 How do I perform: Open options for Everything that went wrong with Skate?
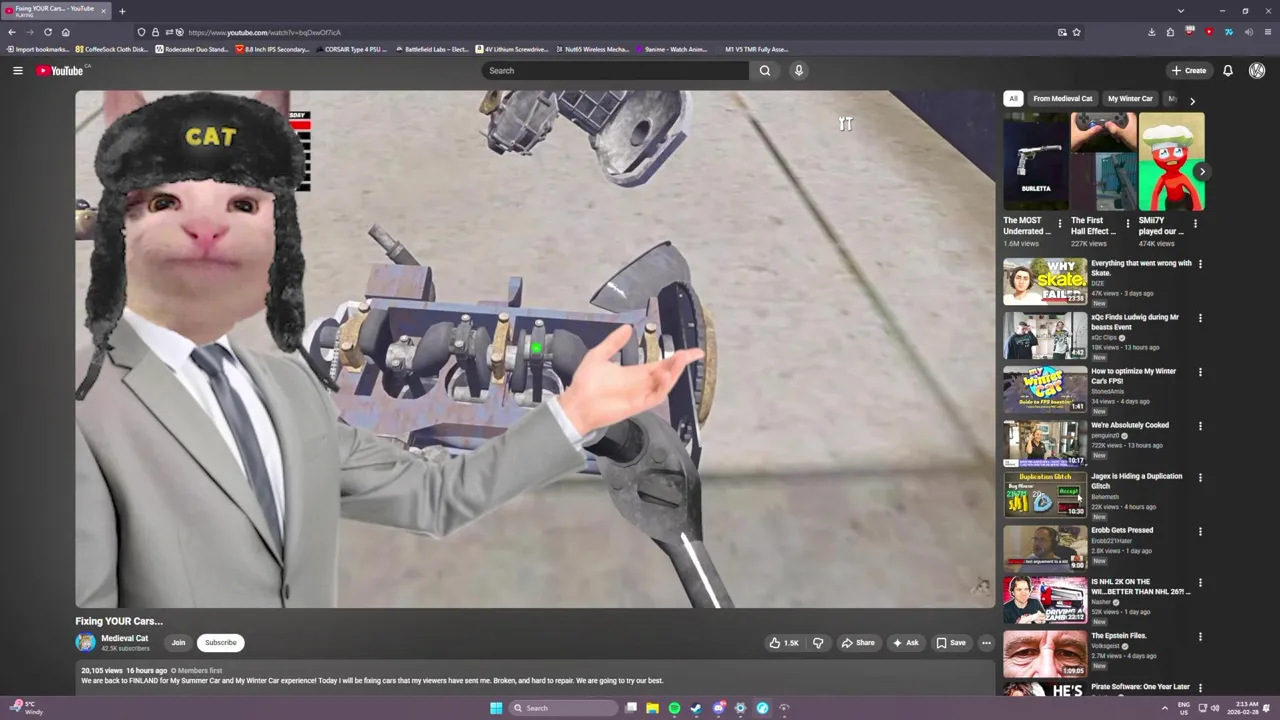coord(1200,264)
